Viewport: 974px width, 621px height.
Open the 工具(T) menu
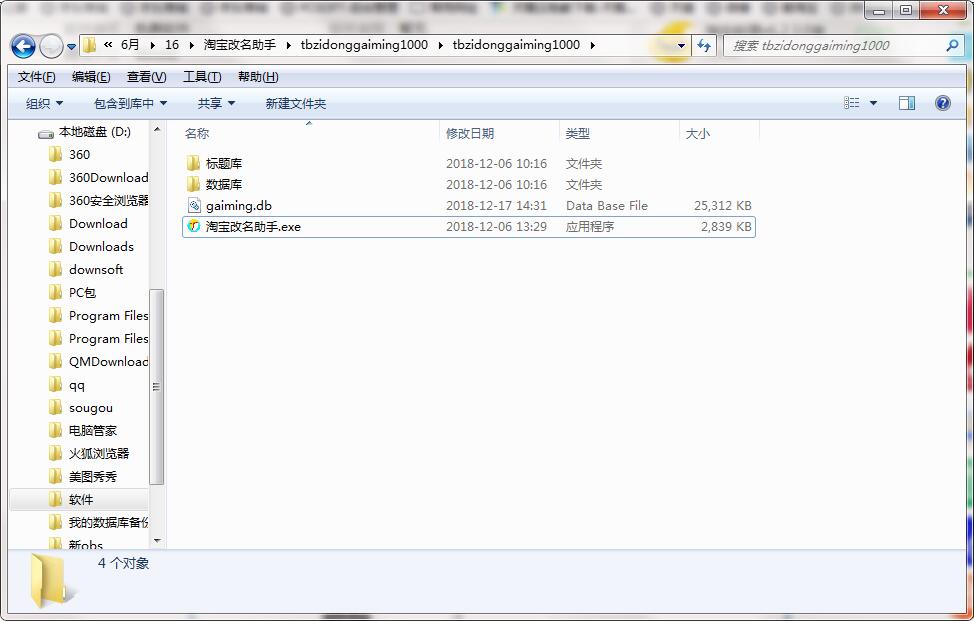point(202,77)
